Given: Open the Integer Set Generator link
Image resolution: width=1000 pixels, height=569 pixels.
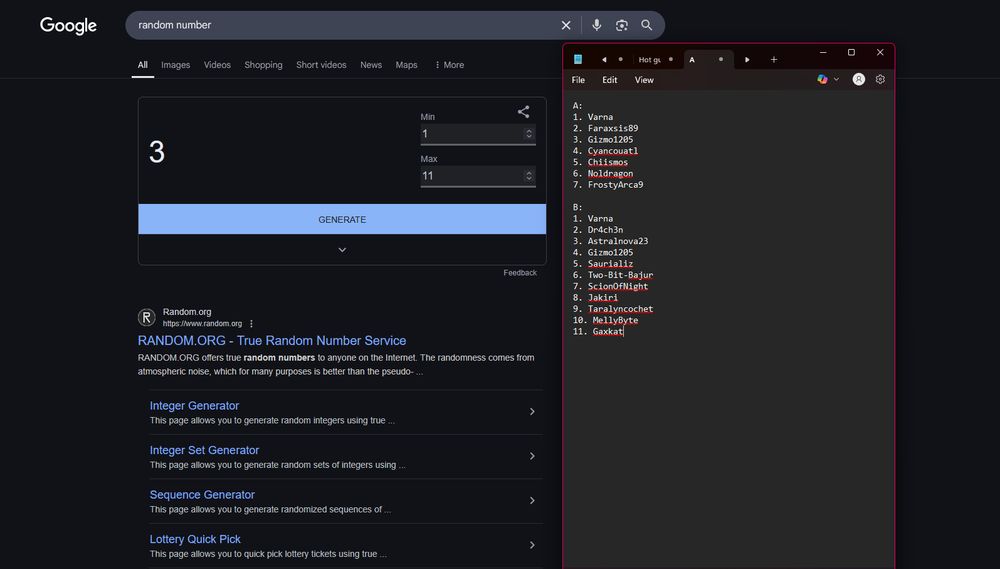Looking at the screenshot, I should click(204, 450).
